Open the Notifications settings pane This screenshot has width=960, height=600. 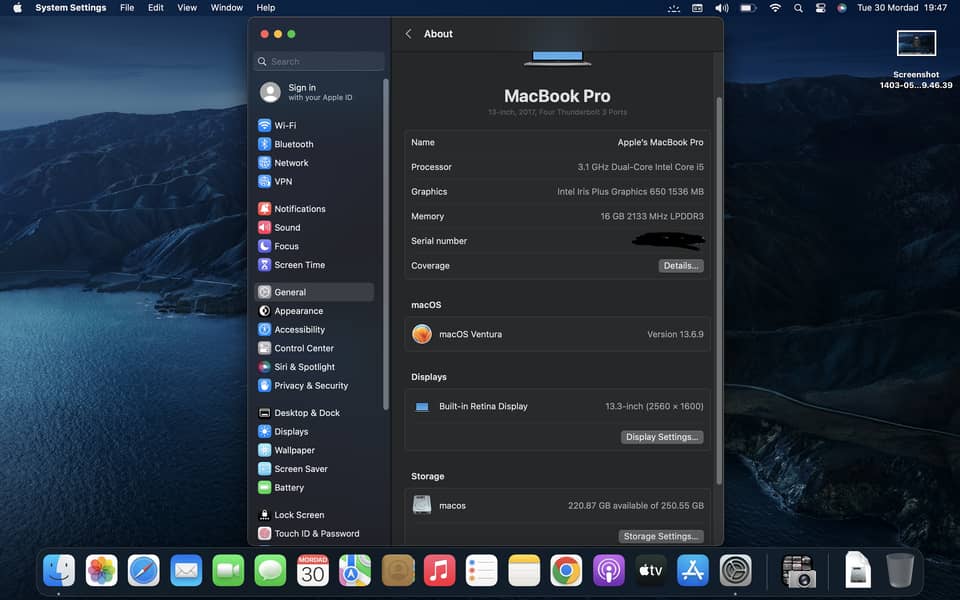(299, 209)
